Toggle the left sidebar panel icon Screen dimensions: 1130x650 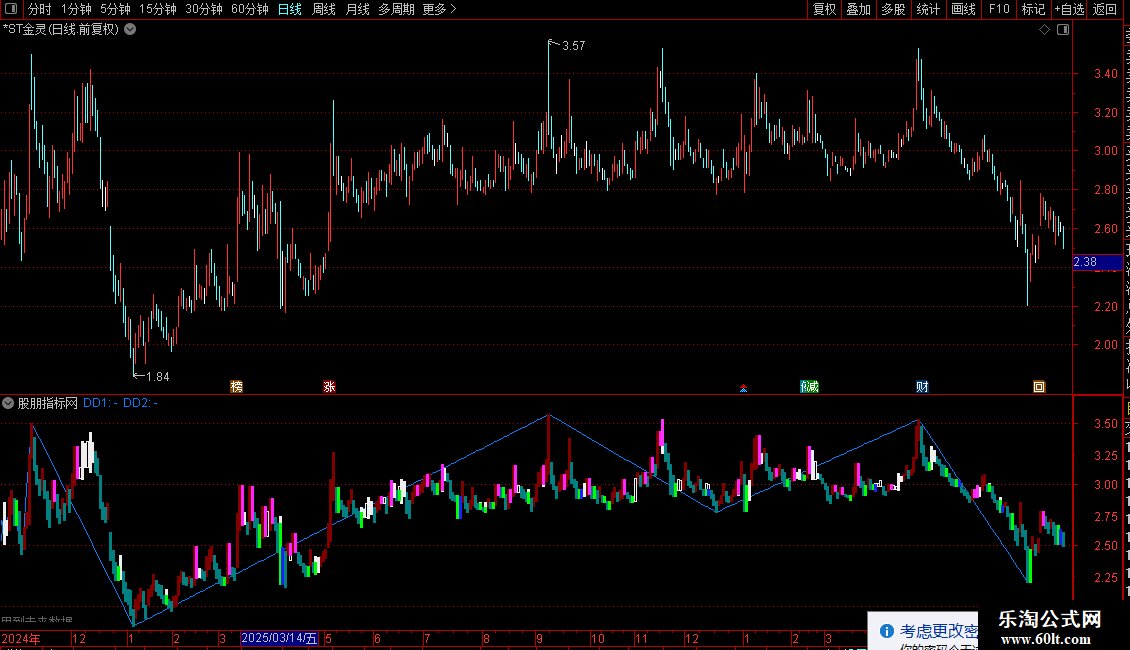pyautogui.click(x=11, y=9)
